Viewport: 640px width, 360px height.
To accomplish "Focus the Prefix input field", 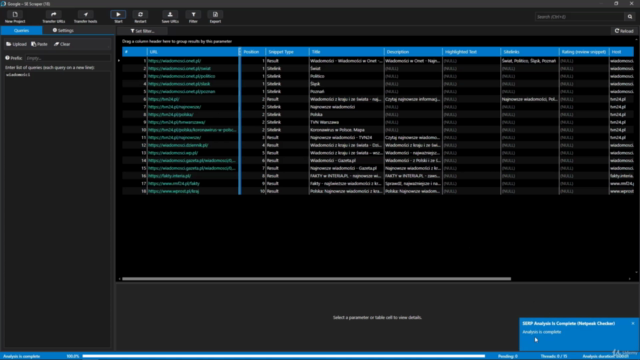I will pyautogui.click(x=68, y=58).
